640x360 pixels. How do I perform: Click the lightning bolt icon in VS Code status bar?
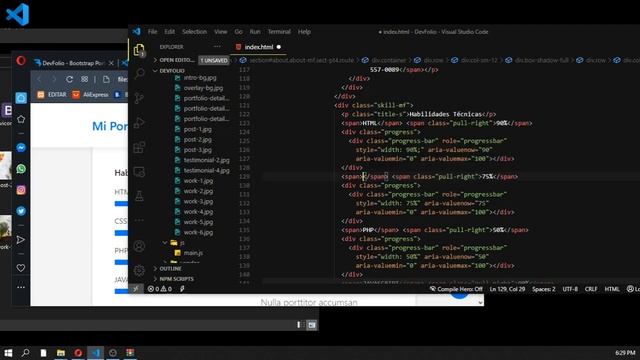pos(182,289)
